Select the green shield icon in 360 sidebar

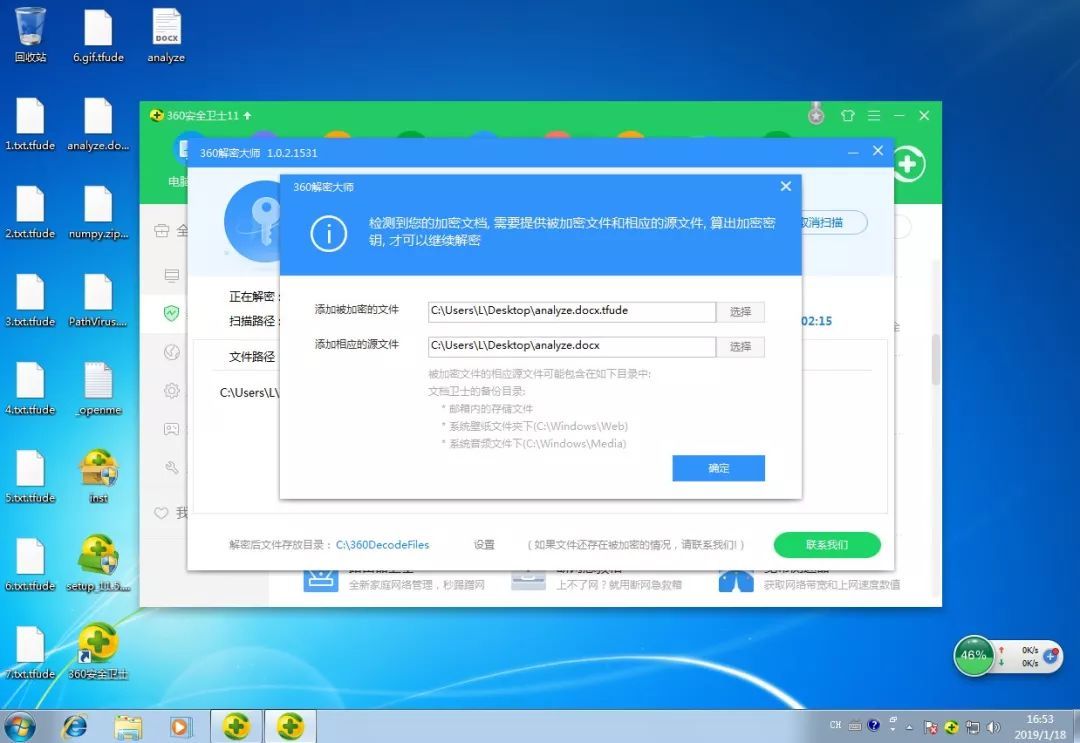click(x=172, y=313)
